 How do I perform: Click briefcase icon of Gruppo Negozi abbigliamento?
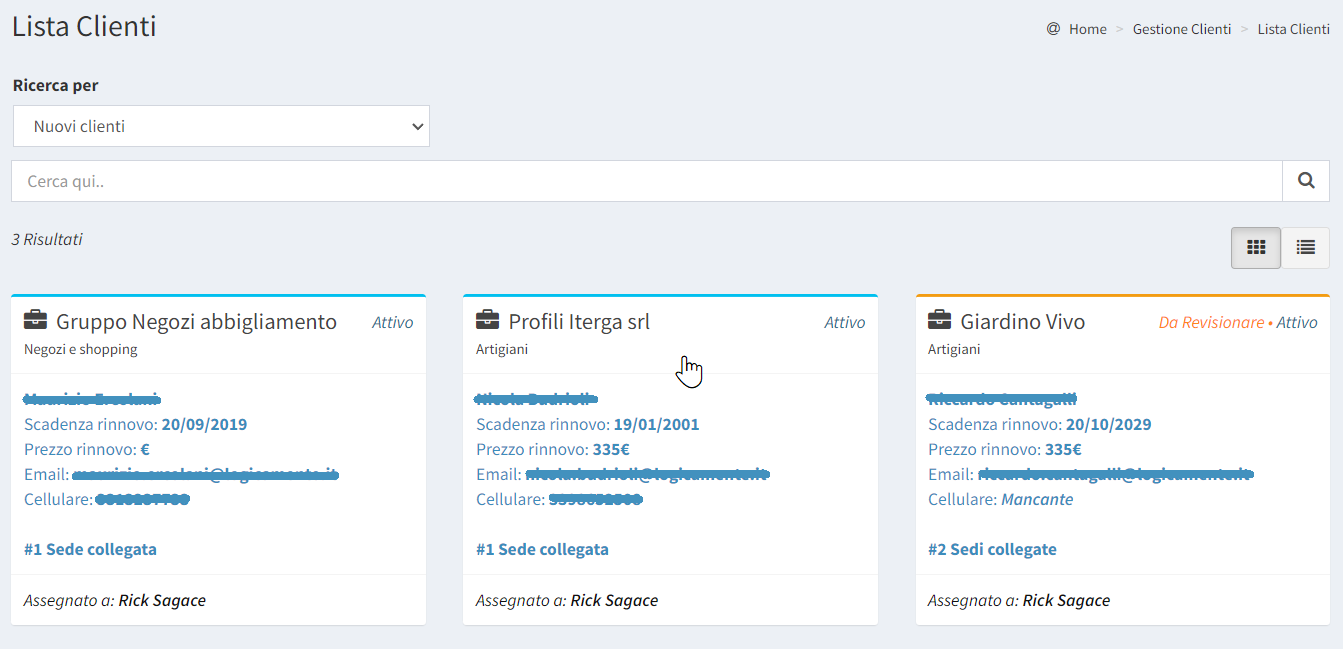click(35, 321)
